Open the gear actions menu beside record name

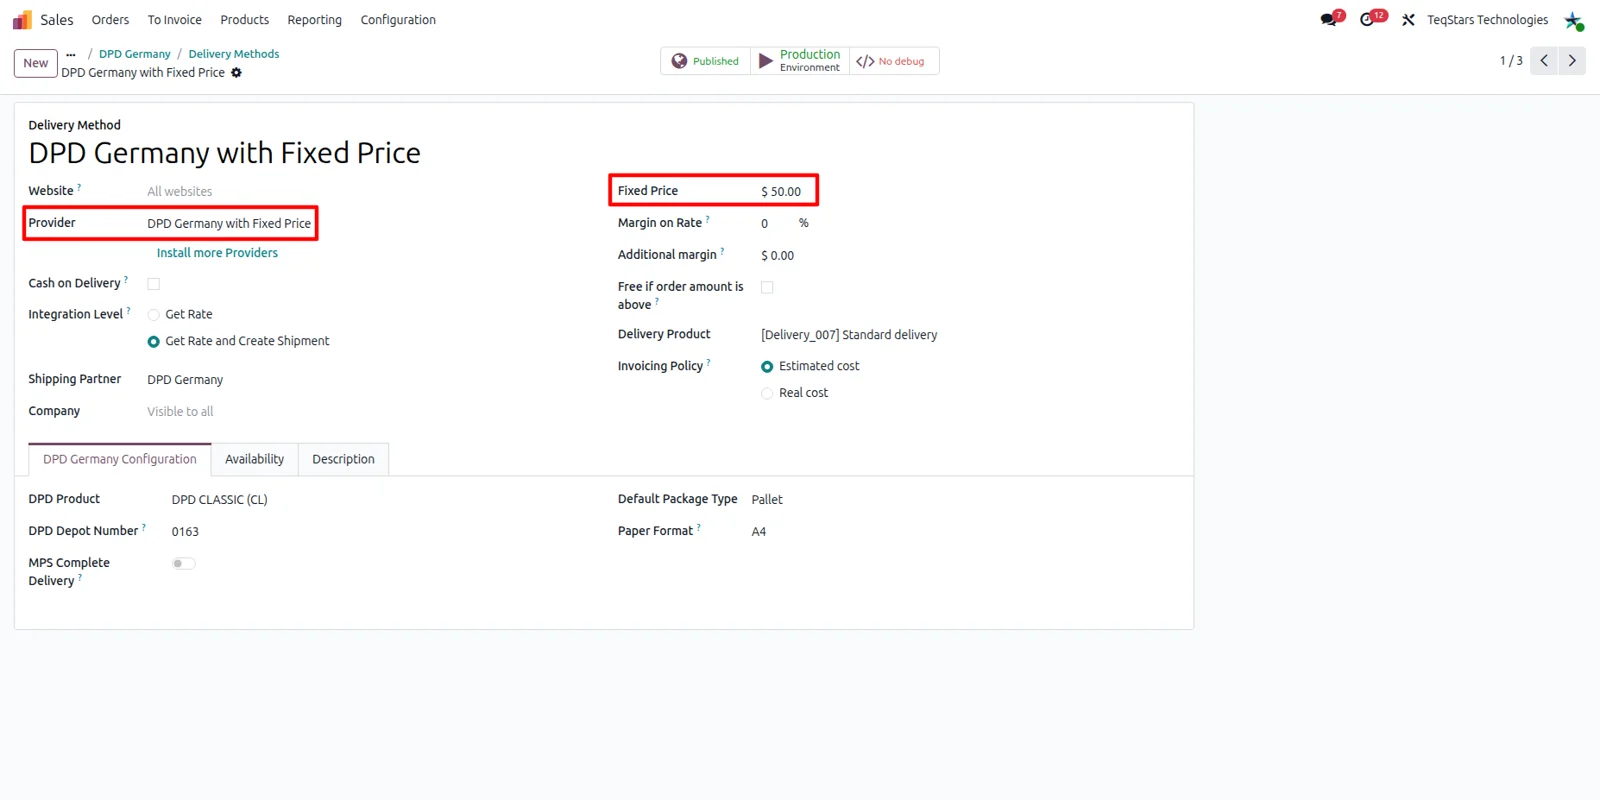[x=237, y=73]
